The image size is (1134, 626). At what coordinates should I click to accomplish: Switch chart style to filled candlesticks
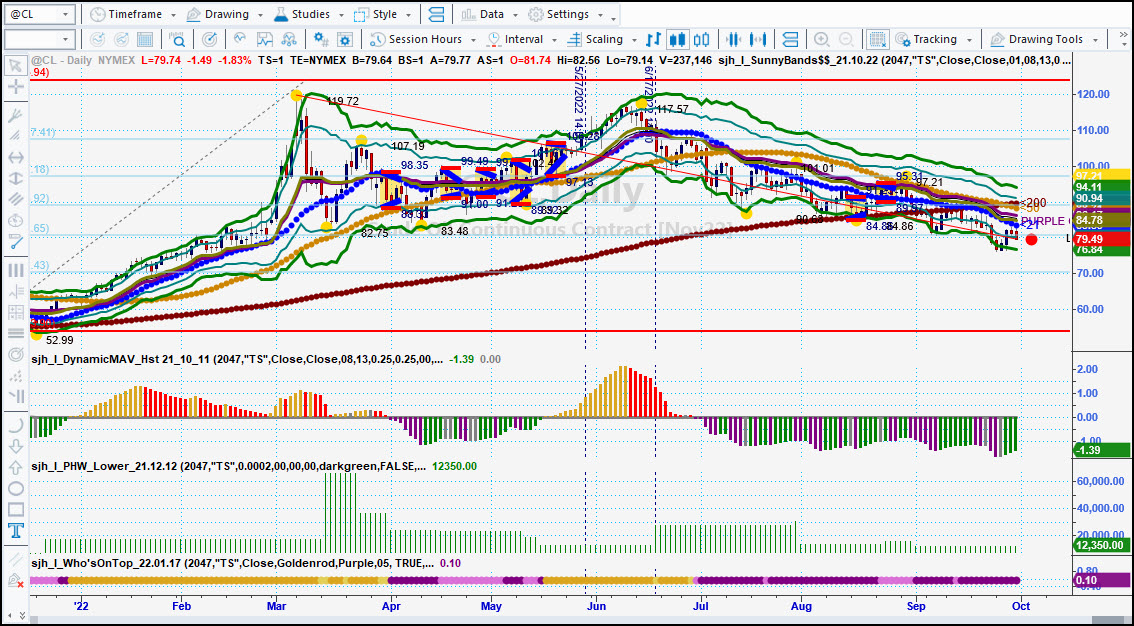(x=678, y=39)
